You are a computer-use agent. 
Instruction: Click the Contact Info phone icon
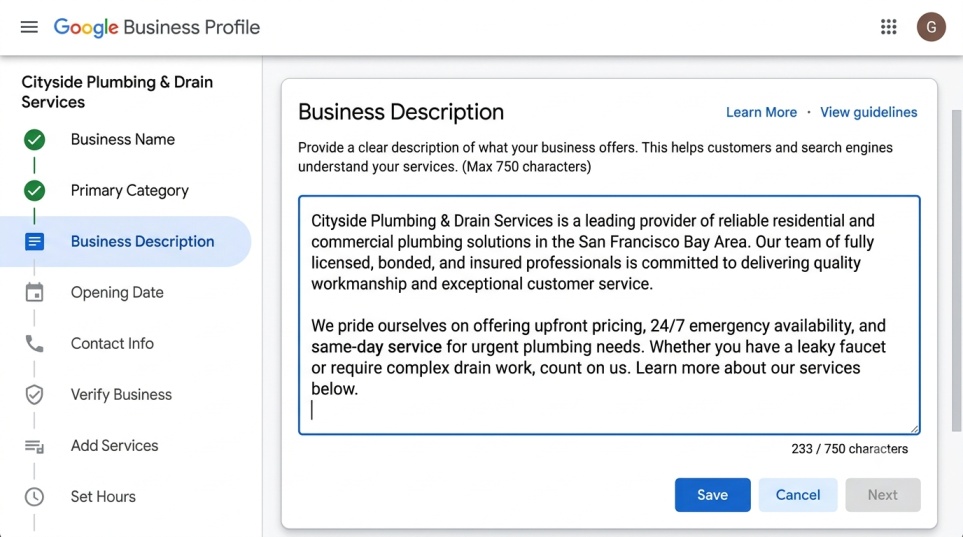(x=34, y=343)
